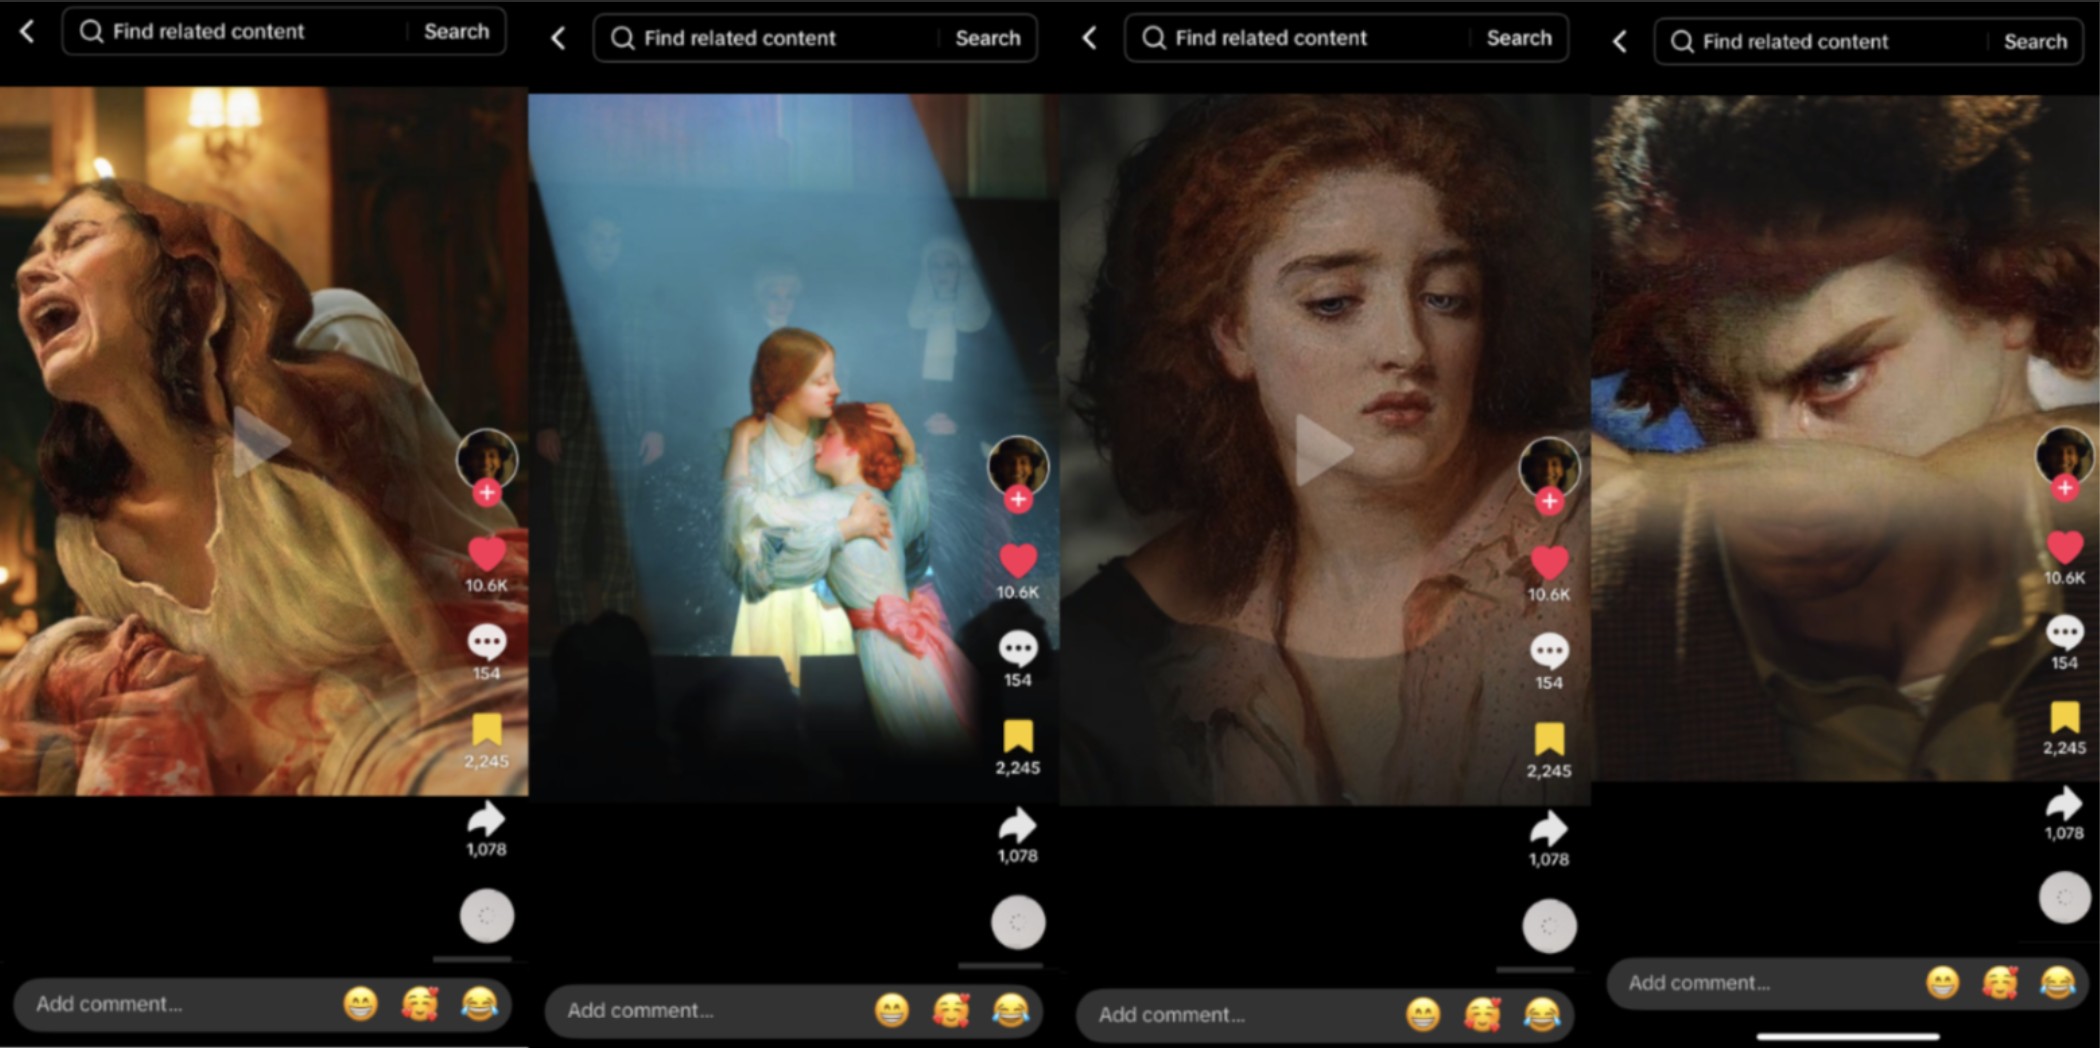Screen dimensions: 2100x1048
Task: Go back from the embracing girls video
Action: click(x=558, y=39)
